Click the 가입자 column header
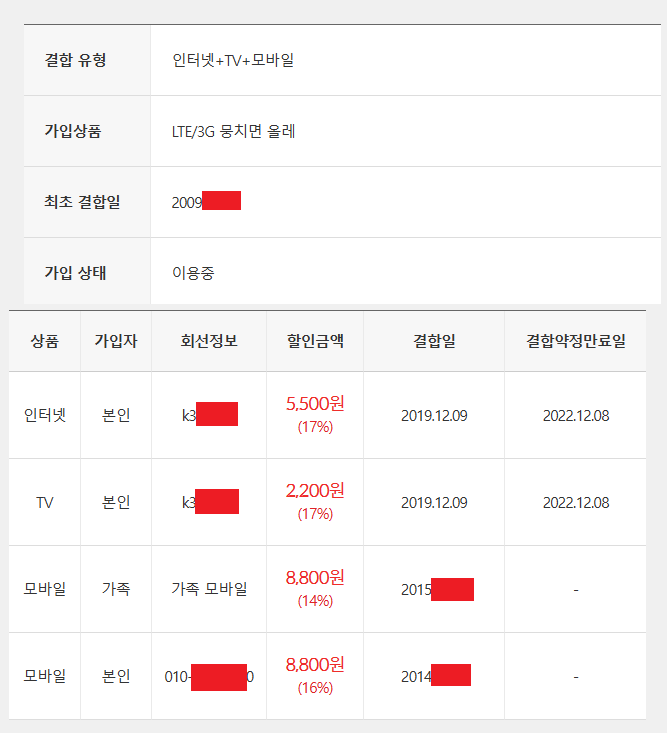This screenshot has width=667, height=733. (x=116, y=341)
